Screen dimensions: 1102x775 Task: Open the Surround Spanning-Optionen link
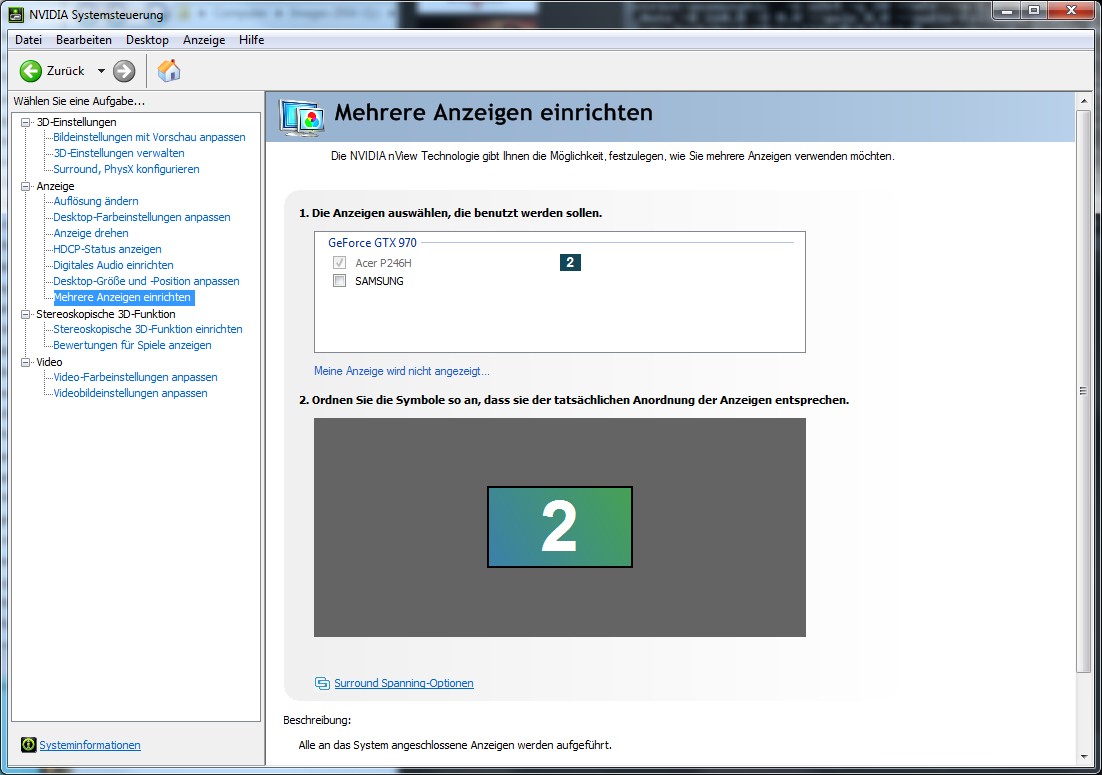[403, 683]
